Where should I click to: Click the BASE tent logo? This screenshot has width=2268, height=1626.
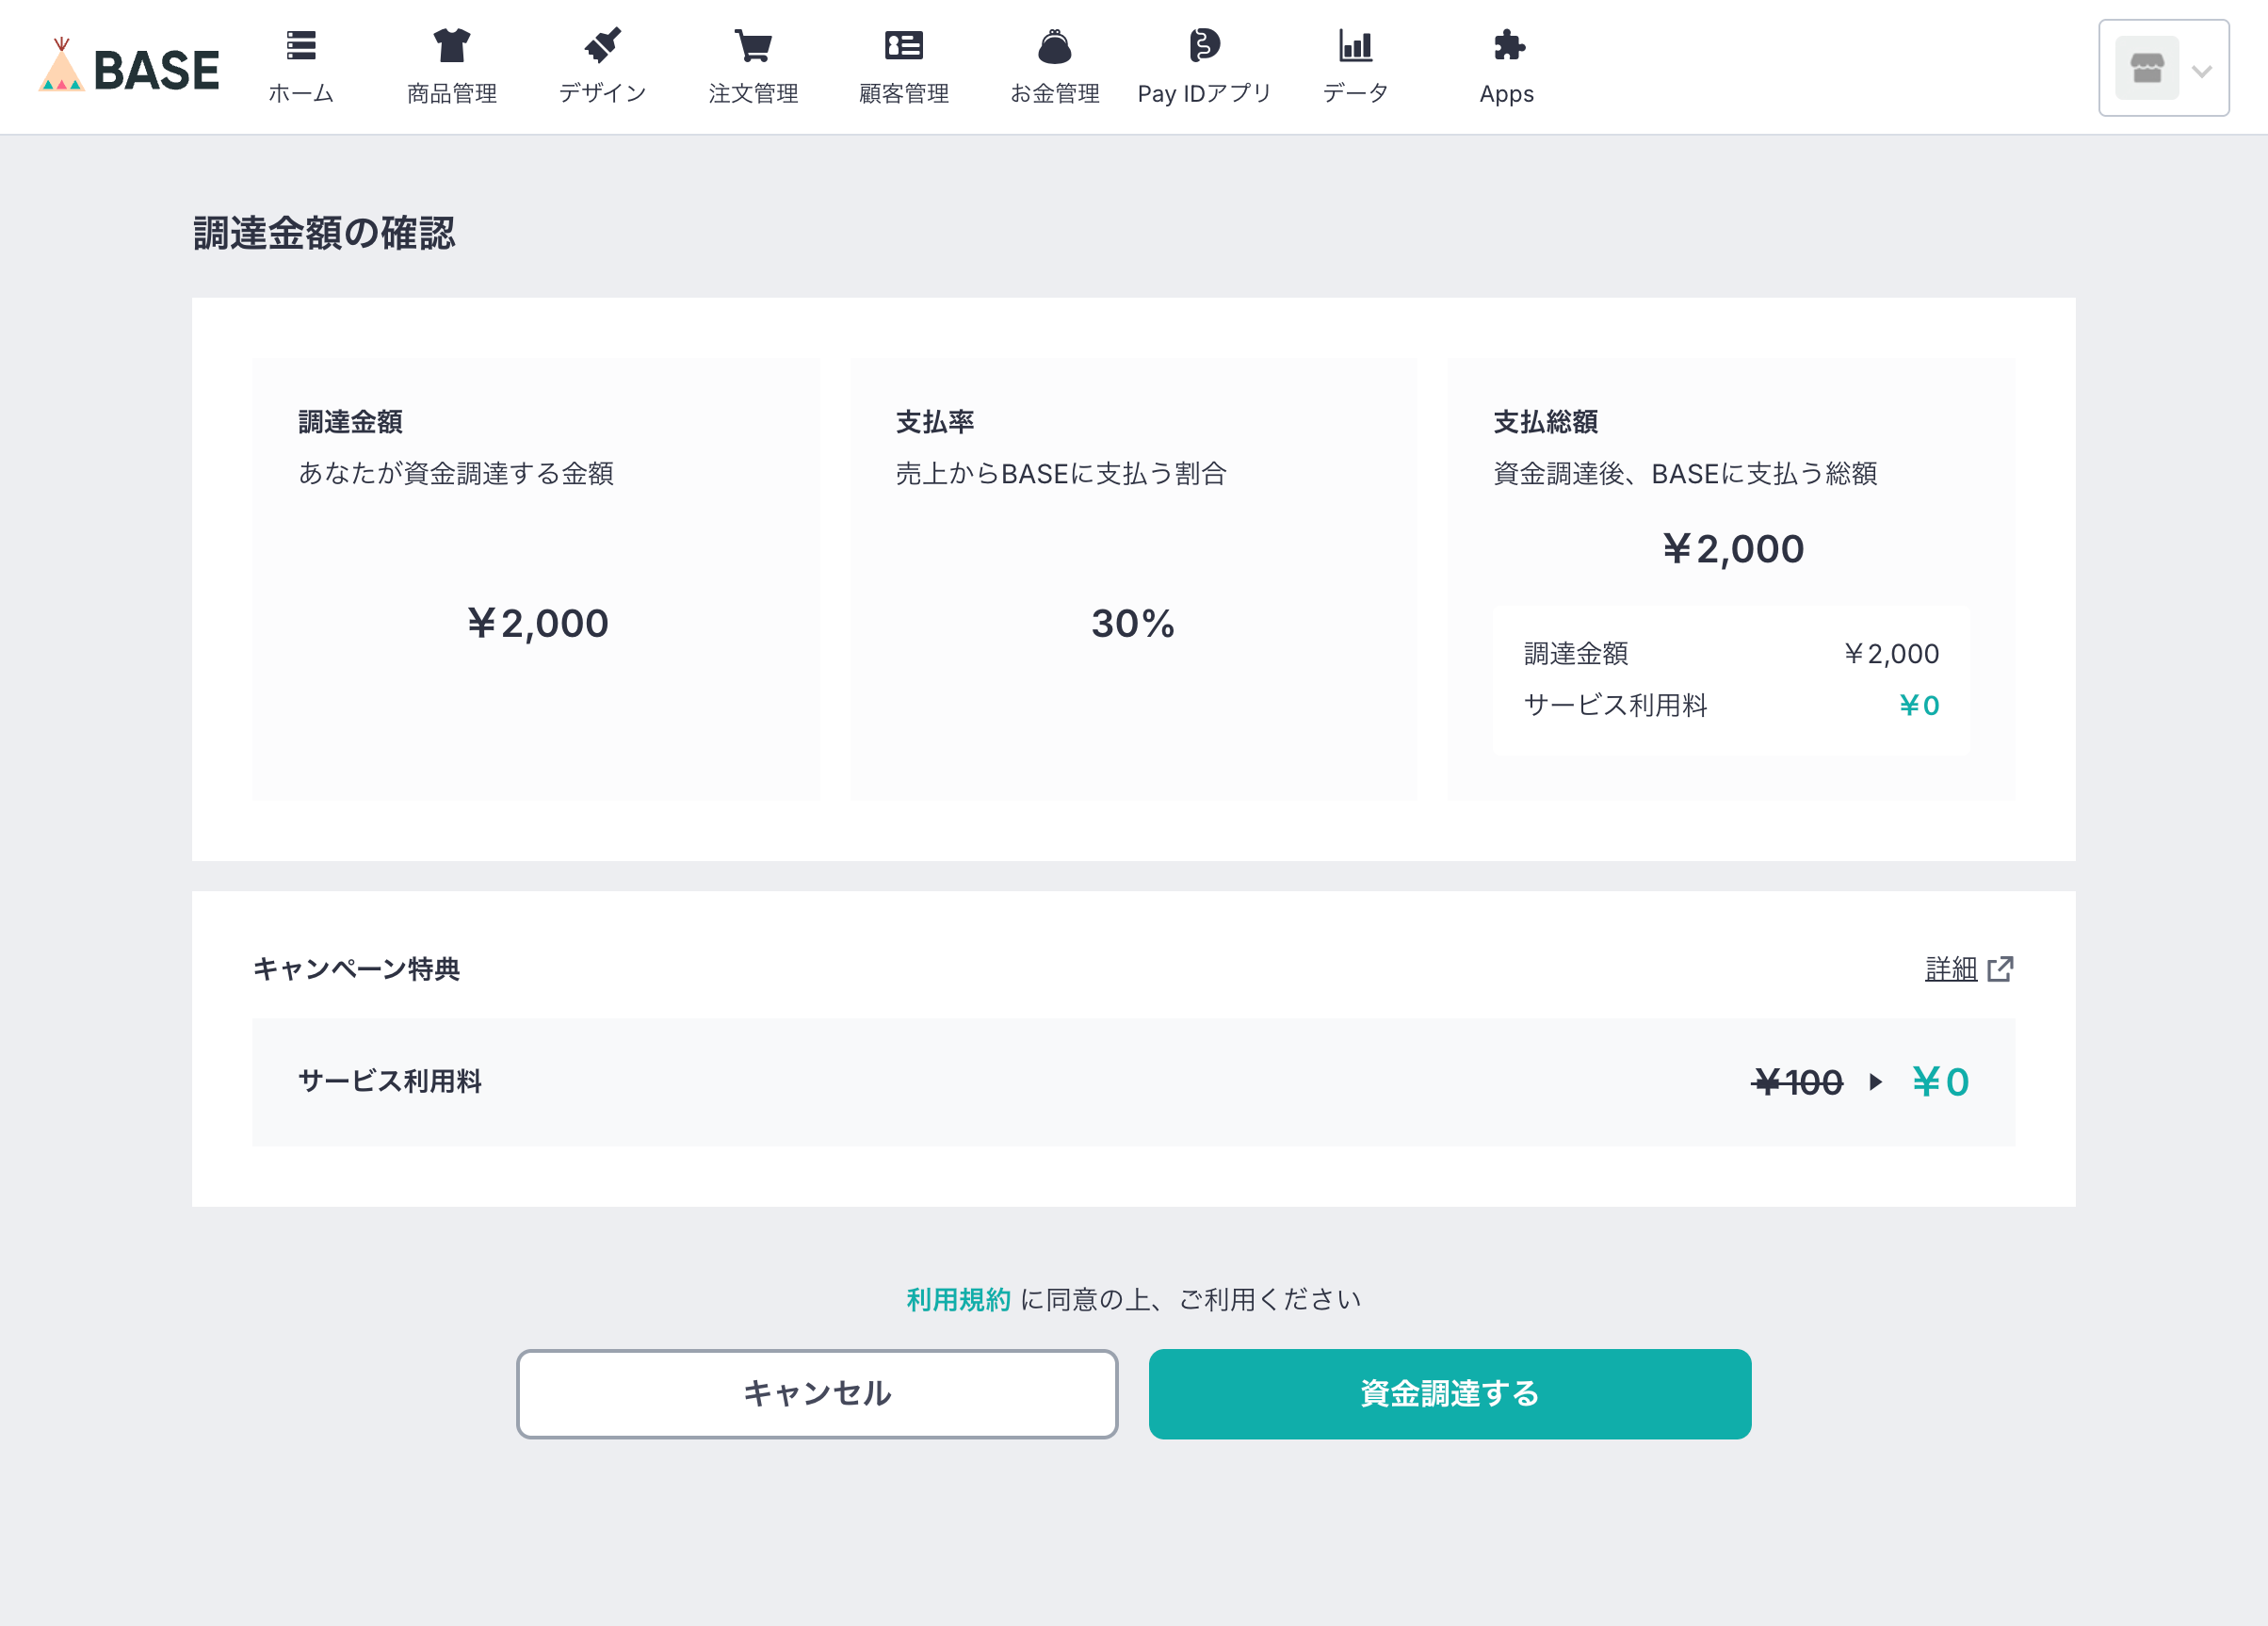click(60, 68)
